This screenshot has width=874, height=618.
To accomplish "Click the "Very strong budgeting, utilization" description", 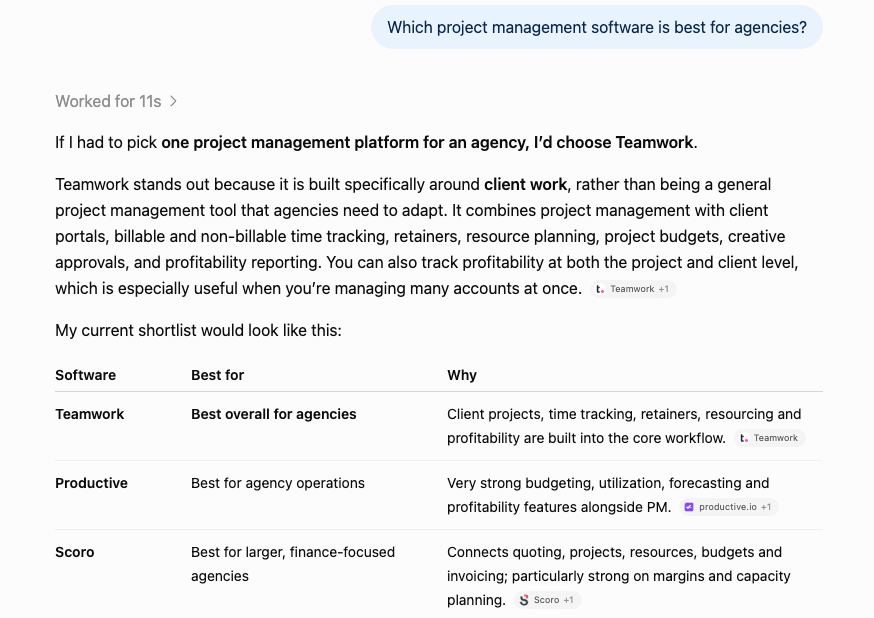I will (x=608, y=495).
